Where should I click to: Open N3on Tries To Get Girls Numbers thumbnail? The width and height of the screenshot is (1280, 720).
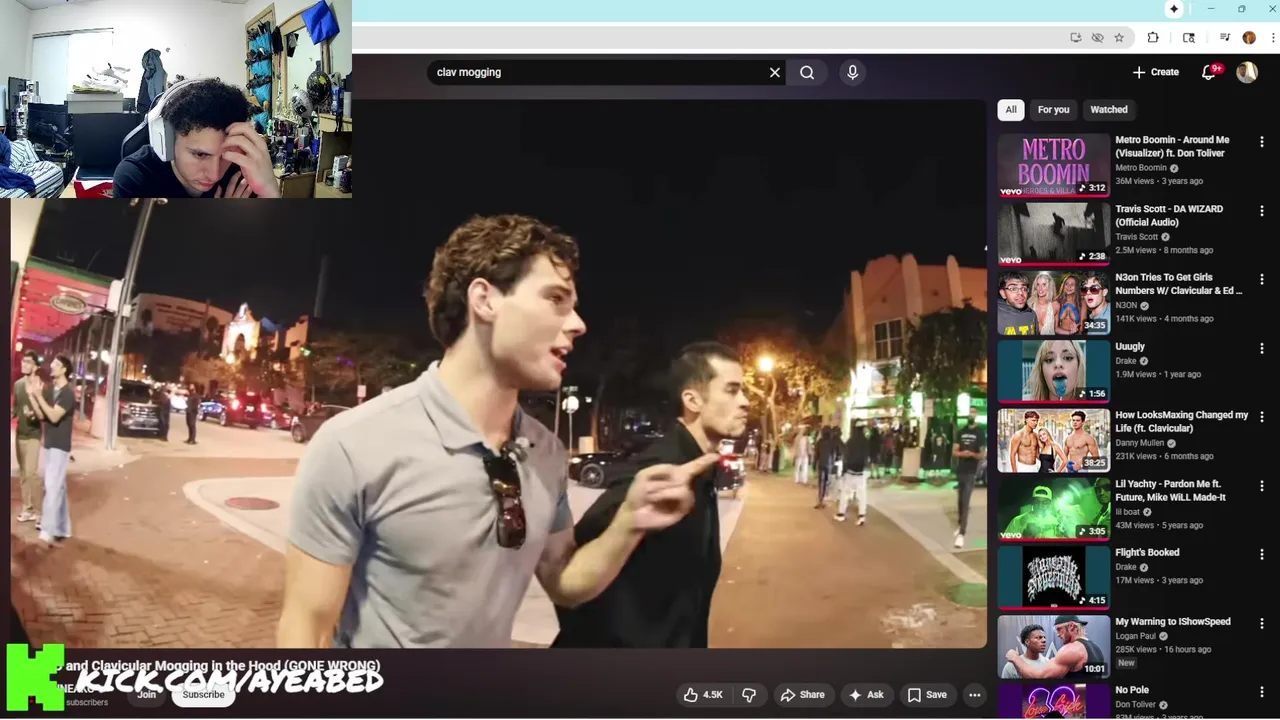(1054, 302)
